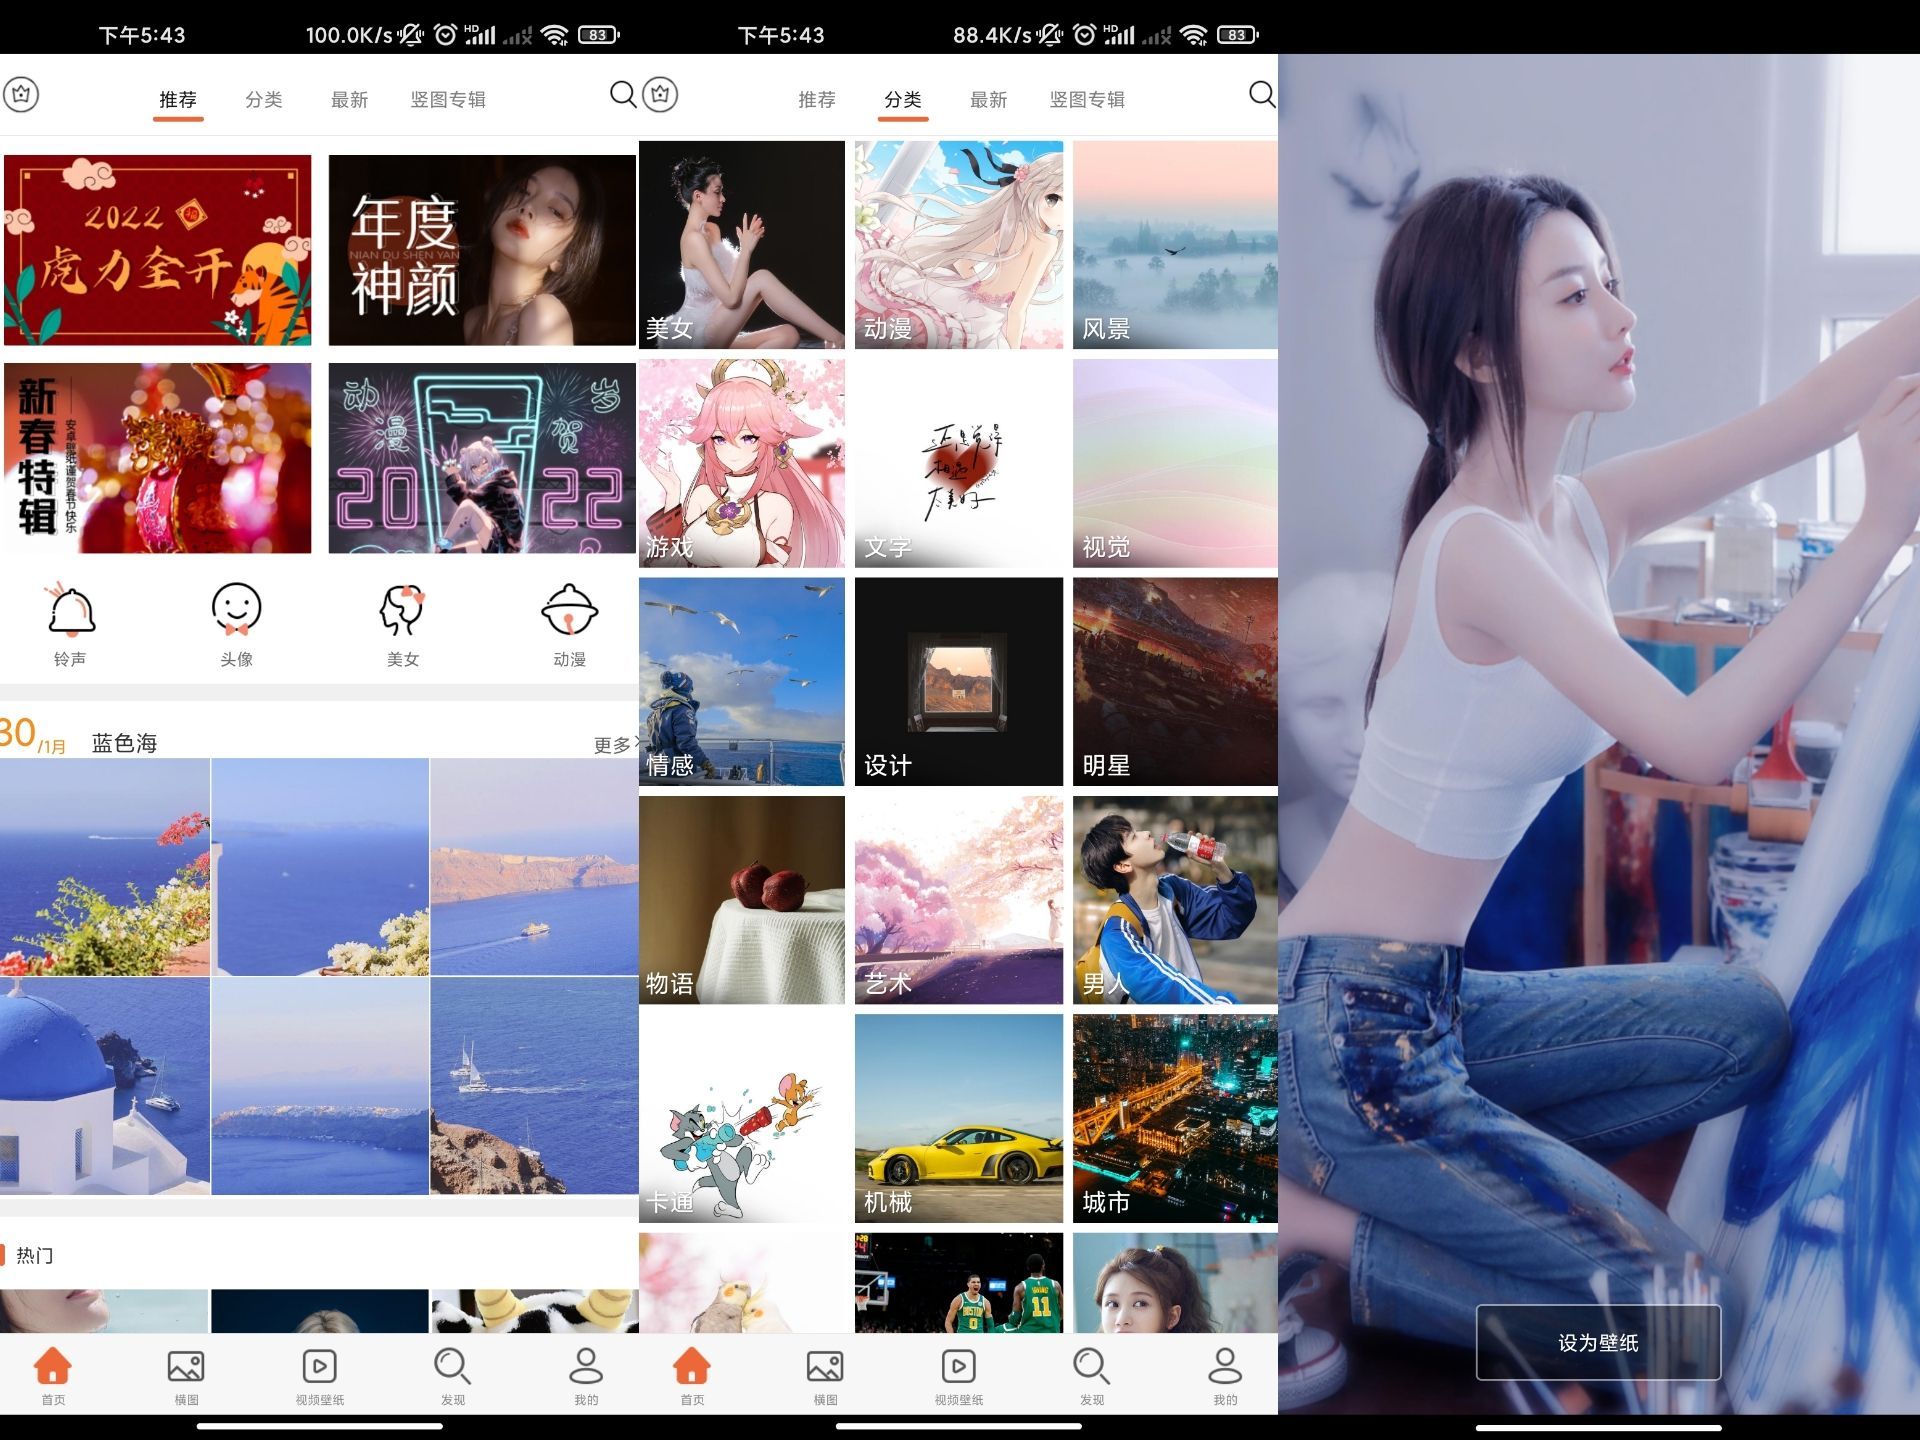Open the 新春特辑 banner
This screenshot has height=1440, width=1920.
tap(158, 458)
